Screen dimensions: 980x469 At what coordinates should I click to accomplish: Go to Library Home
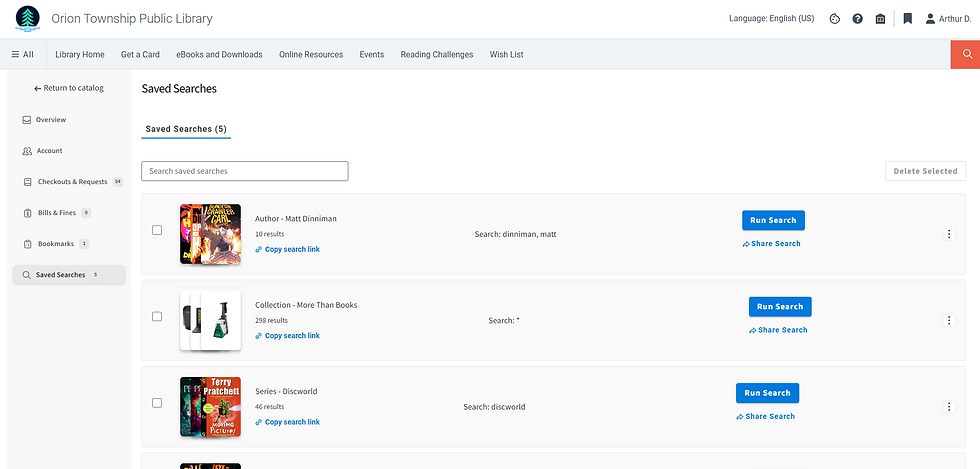click(79, 54)
